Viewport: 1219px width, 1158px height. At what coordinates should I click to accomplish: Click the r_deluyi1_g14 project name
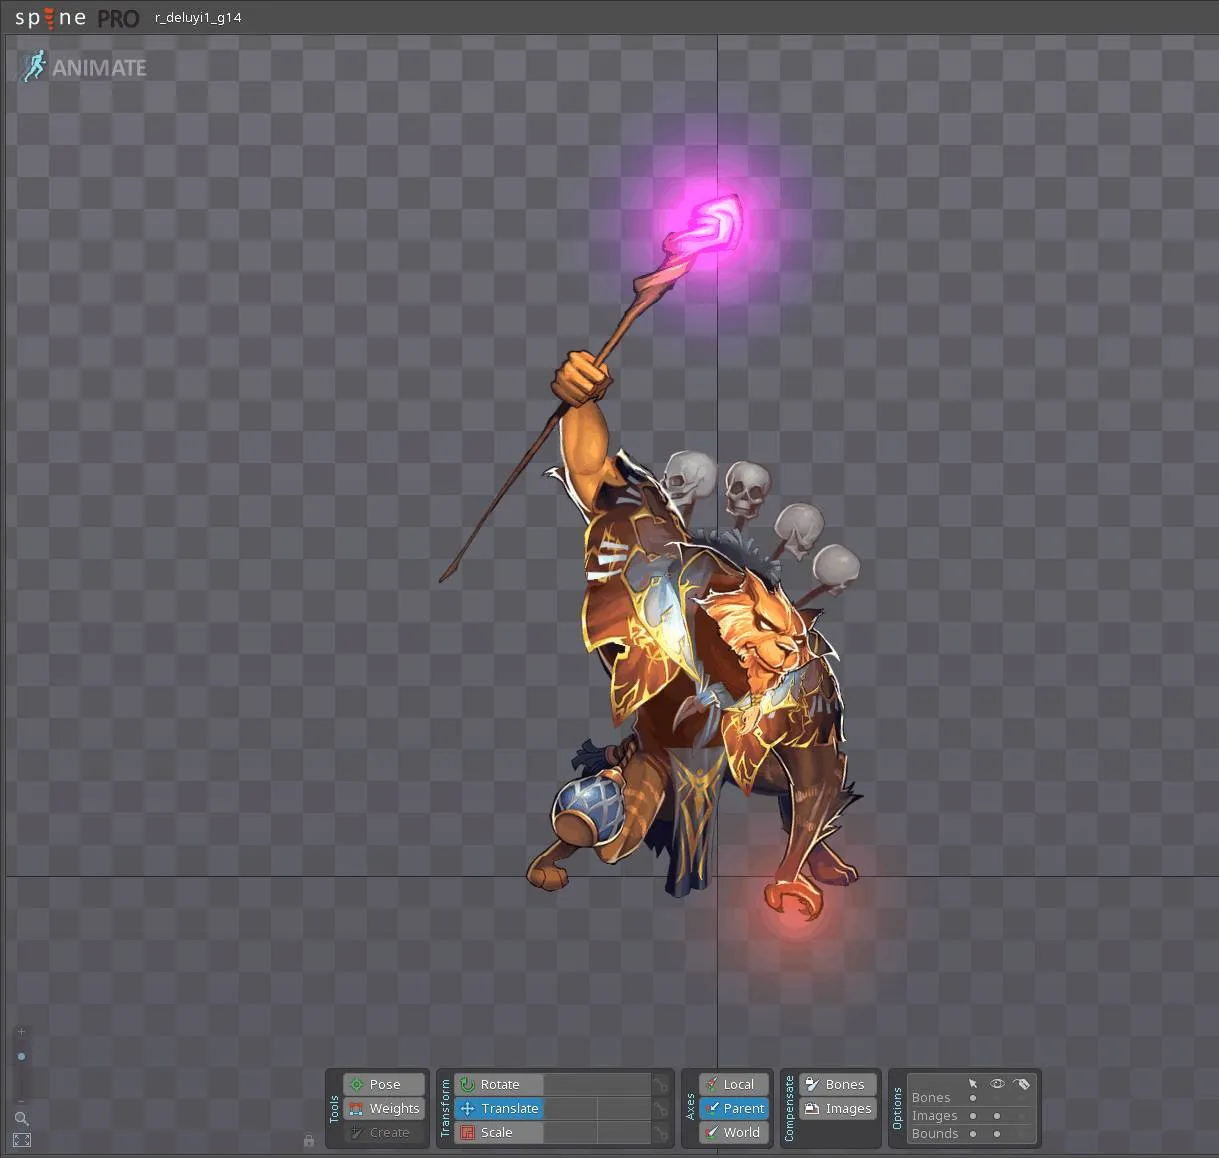pos(198,18)
